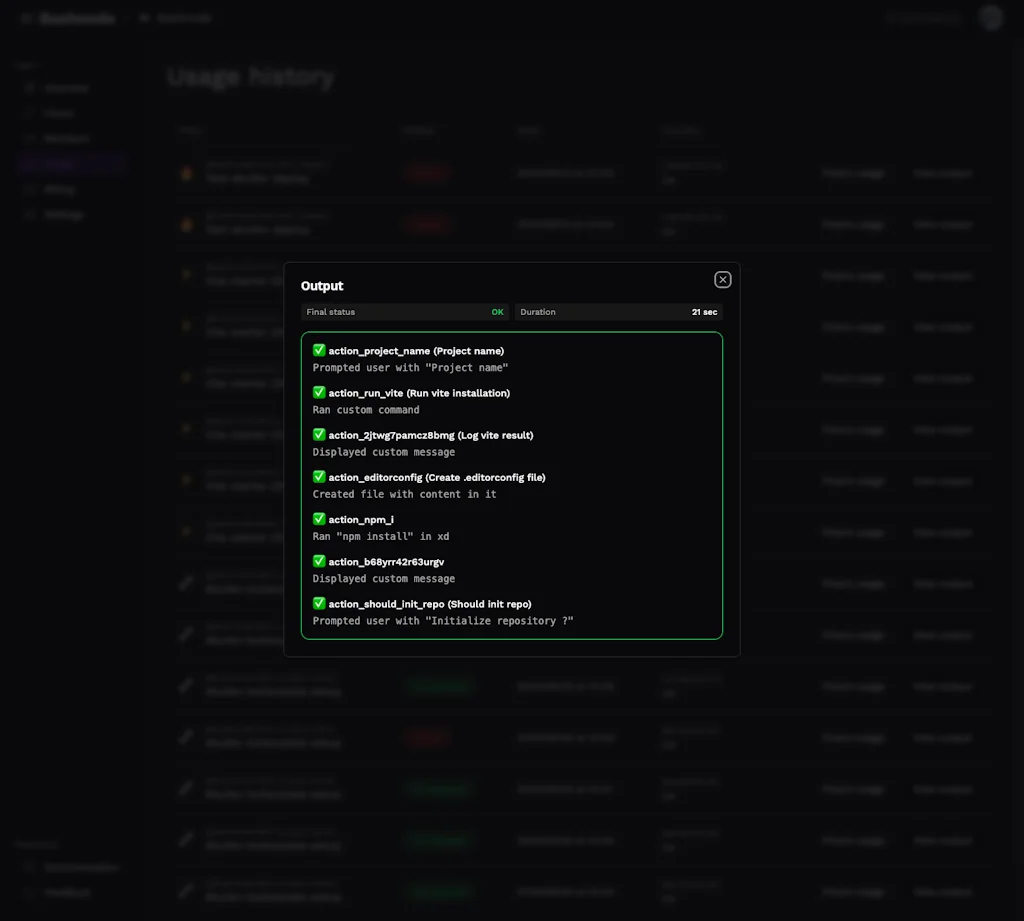Toggle the checkmark next to action_should_init_repo

[319, 603]
